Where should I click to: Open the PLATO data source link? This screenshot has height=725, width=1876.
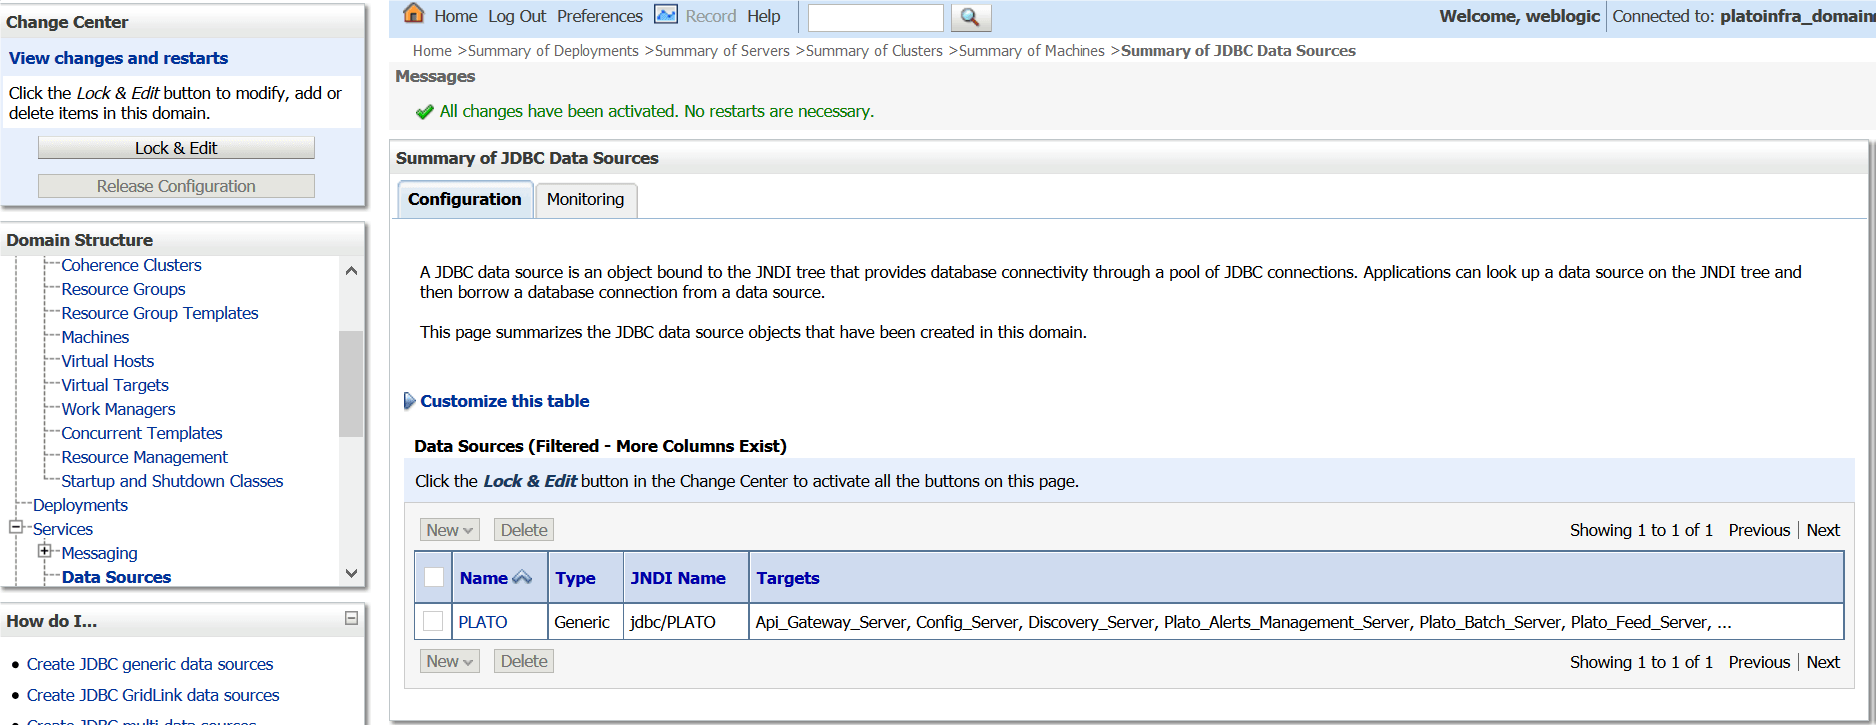click(x=483, y=622)
